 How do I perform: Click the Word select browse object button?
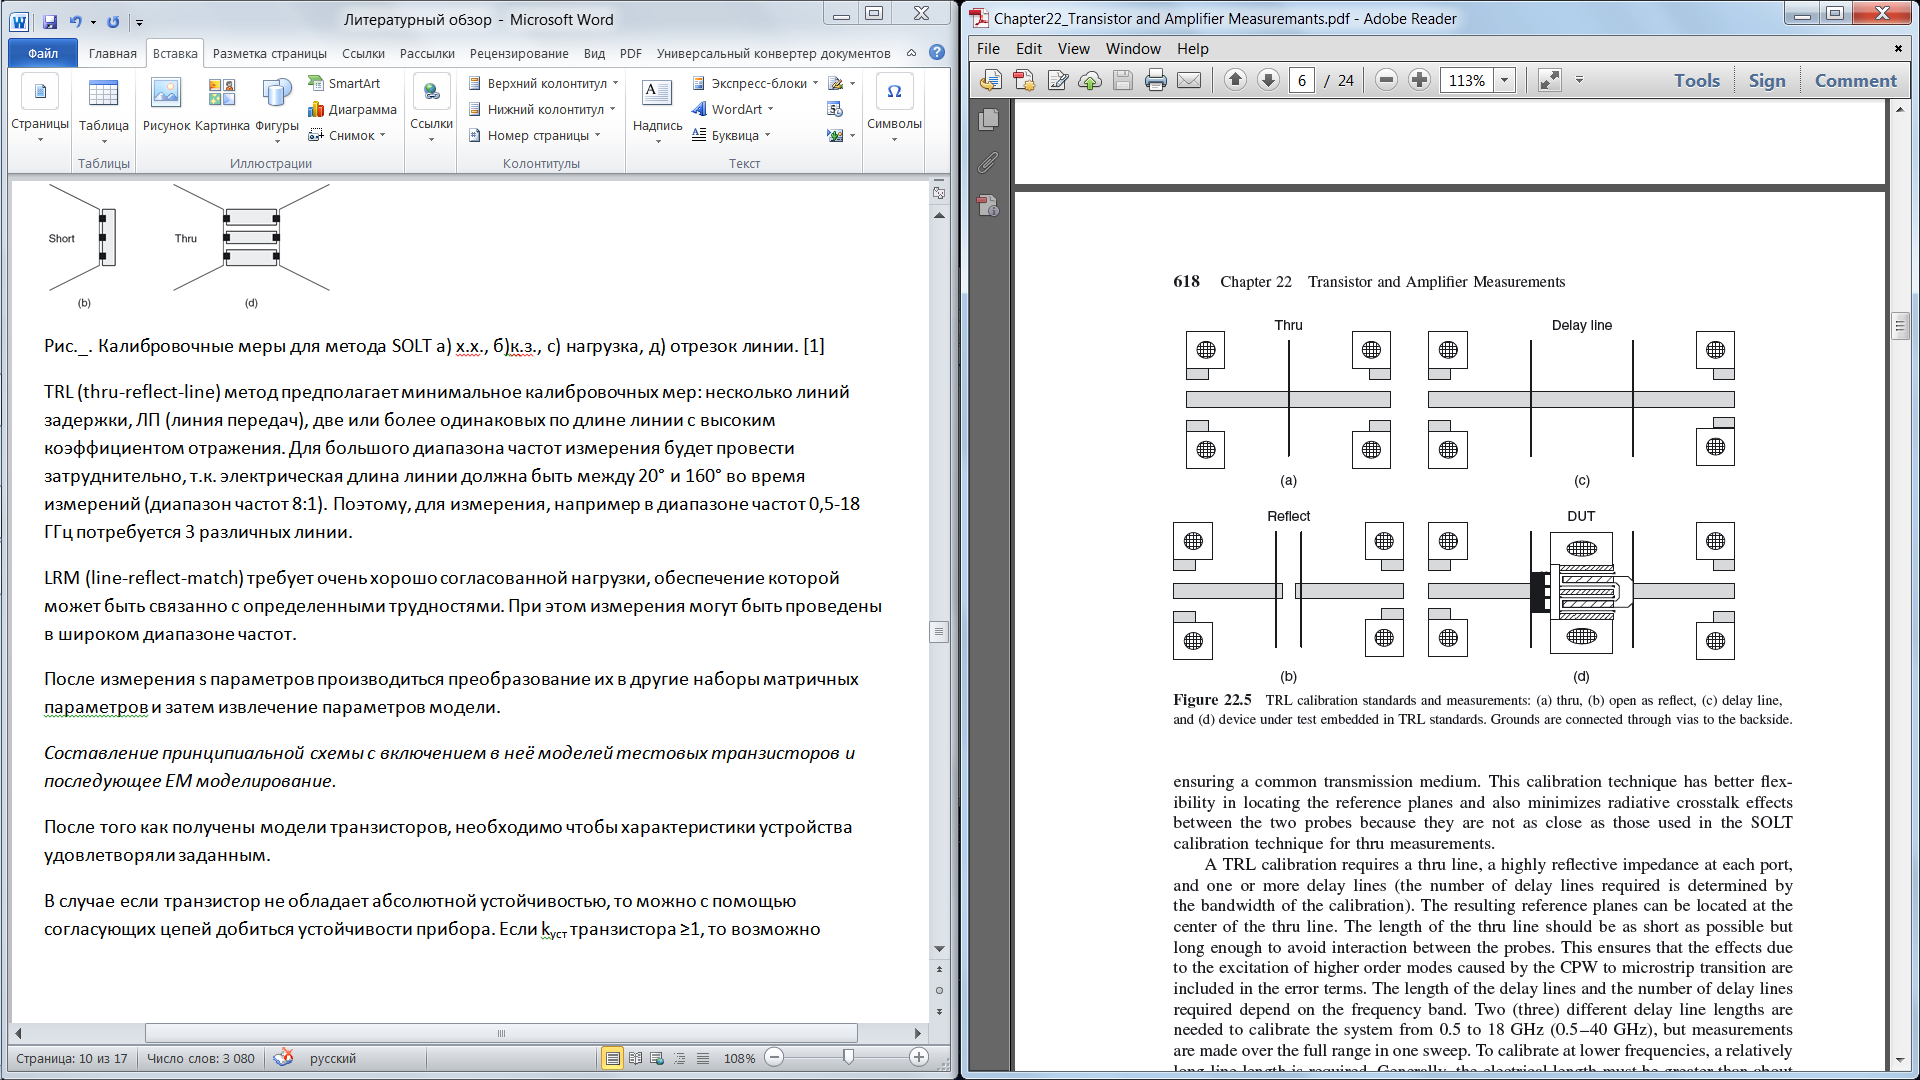tap(939, 990)
